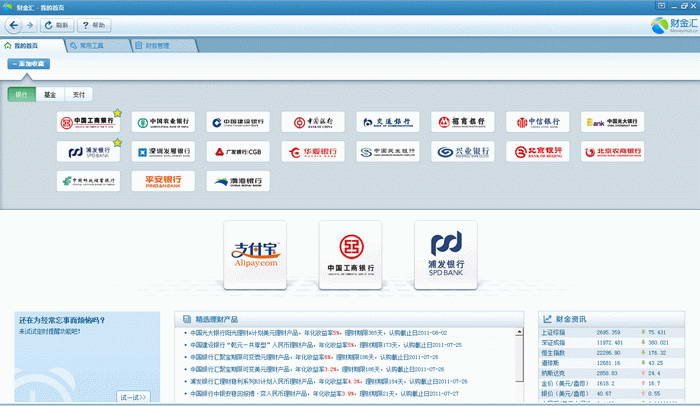Screen dimensions: 700x406
Task: Toggle the star on the 浦发银行 grid tile
Action: pyautogui.click(x=117, y=143)
